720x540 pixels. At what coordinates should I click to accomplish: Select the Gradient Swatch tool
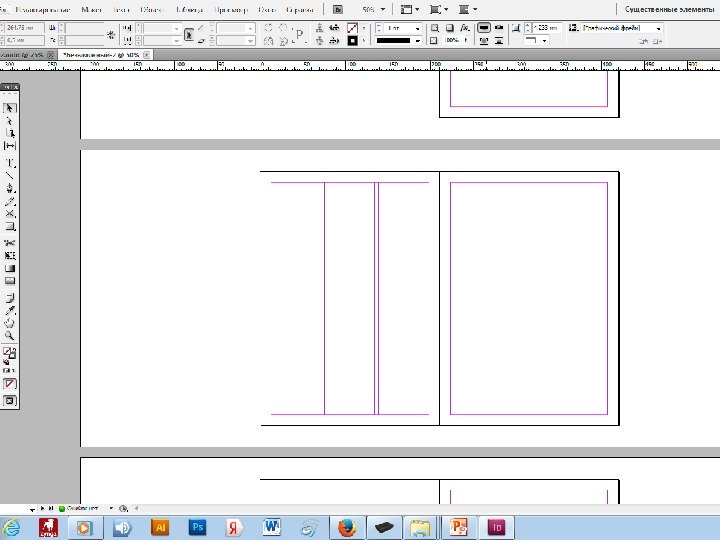pos(10,268)
